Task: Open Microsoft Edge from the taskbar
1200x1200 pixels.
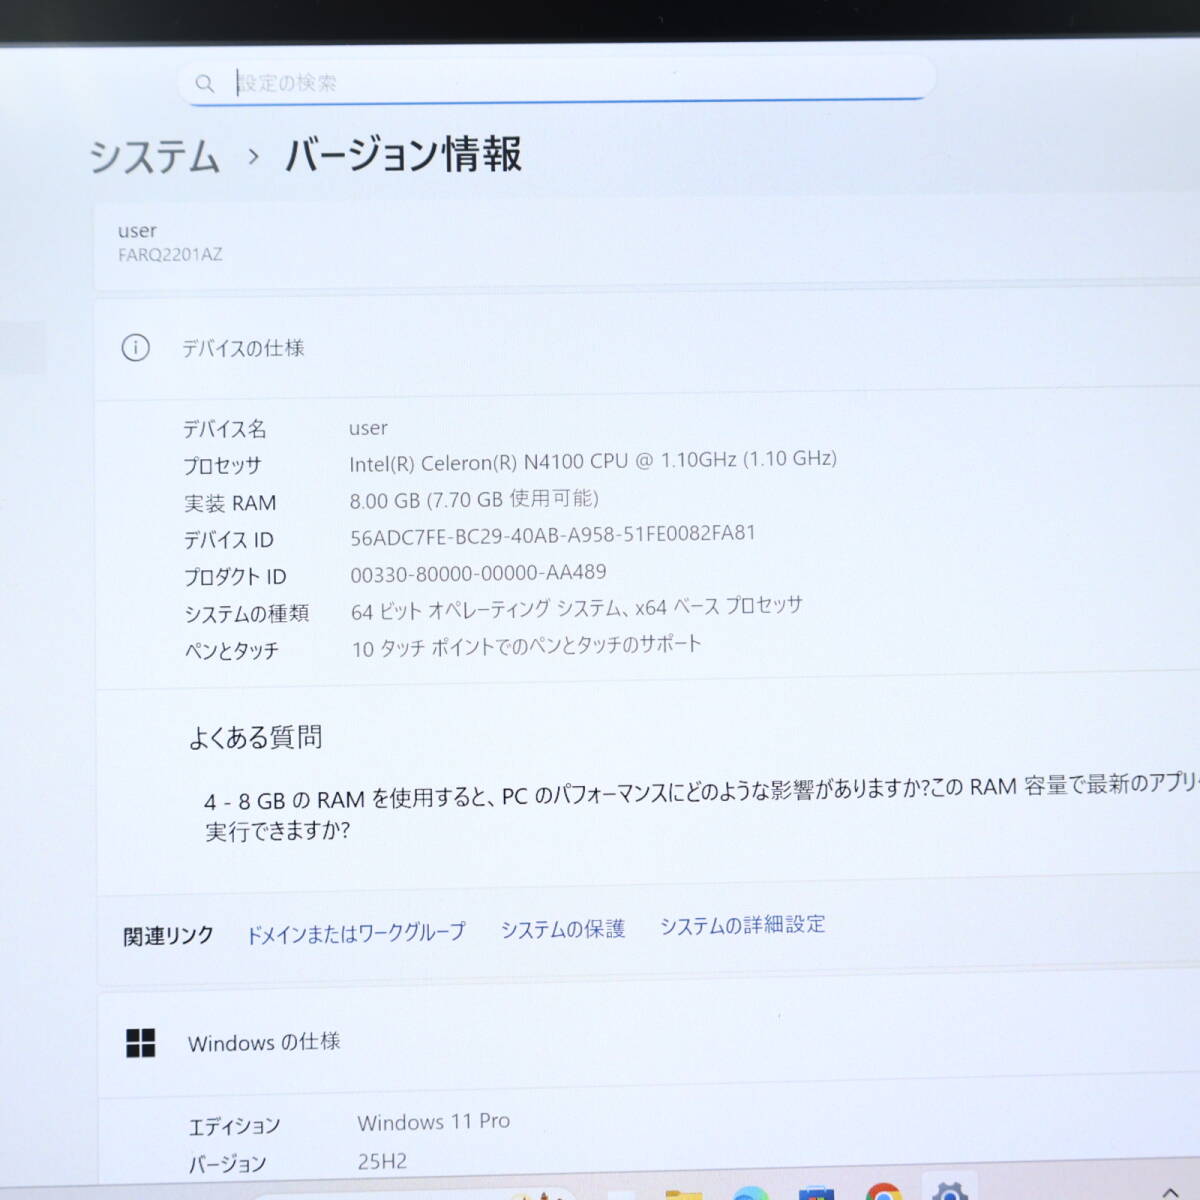Action: click(x=750, y=1194)
